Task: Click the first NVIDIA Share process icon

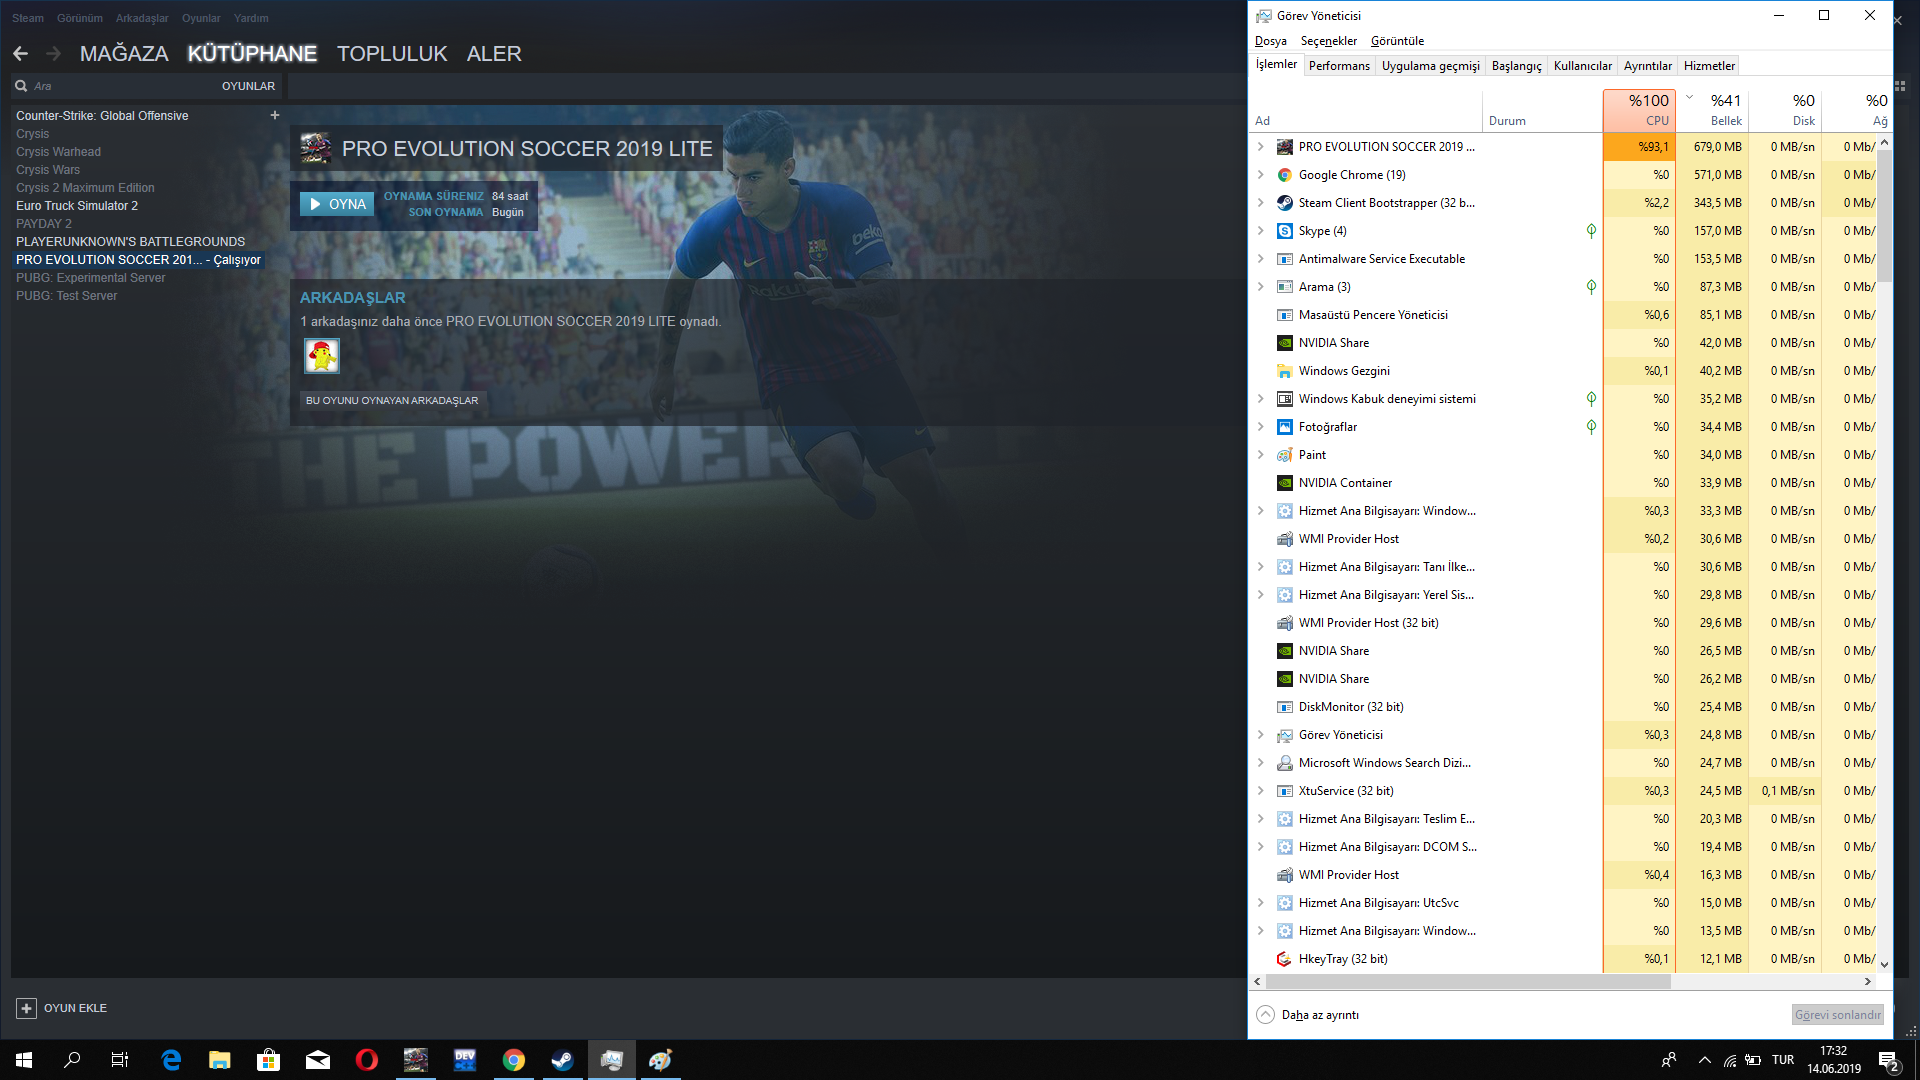Action: coord(1285,343)
